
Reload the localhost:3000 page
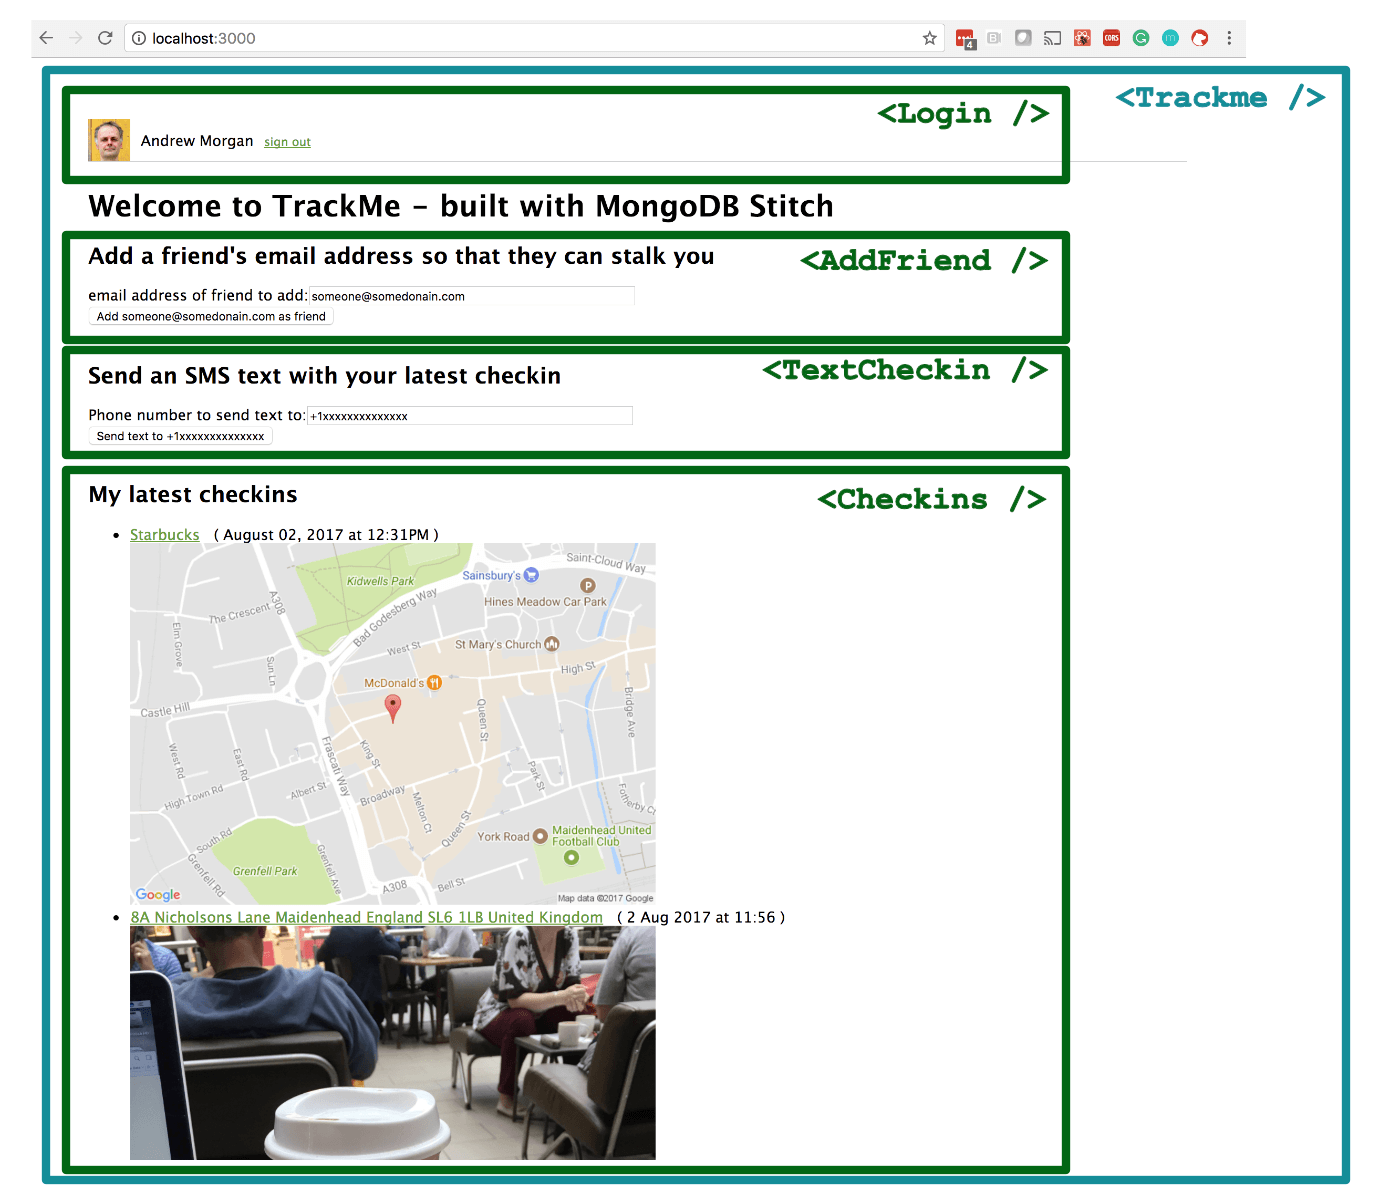105,37
